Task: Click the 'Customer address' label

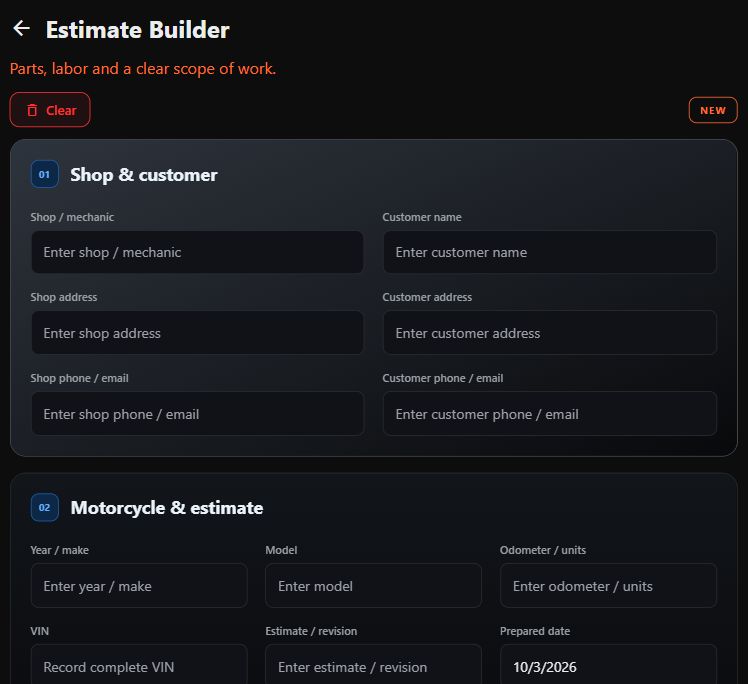Action: [x=427, y=297]
